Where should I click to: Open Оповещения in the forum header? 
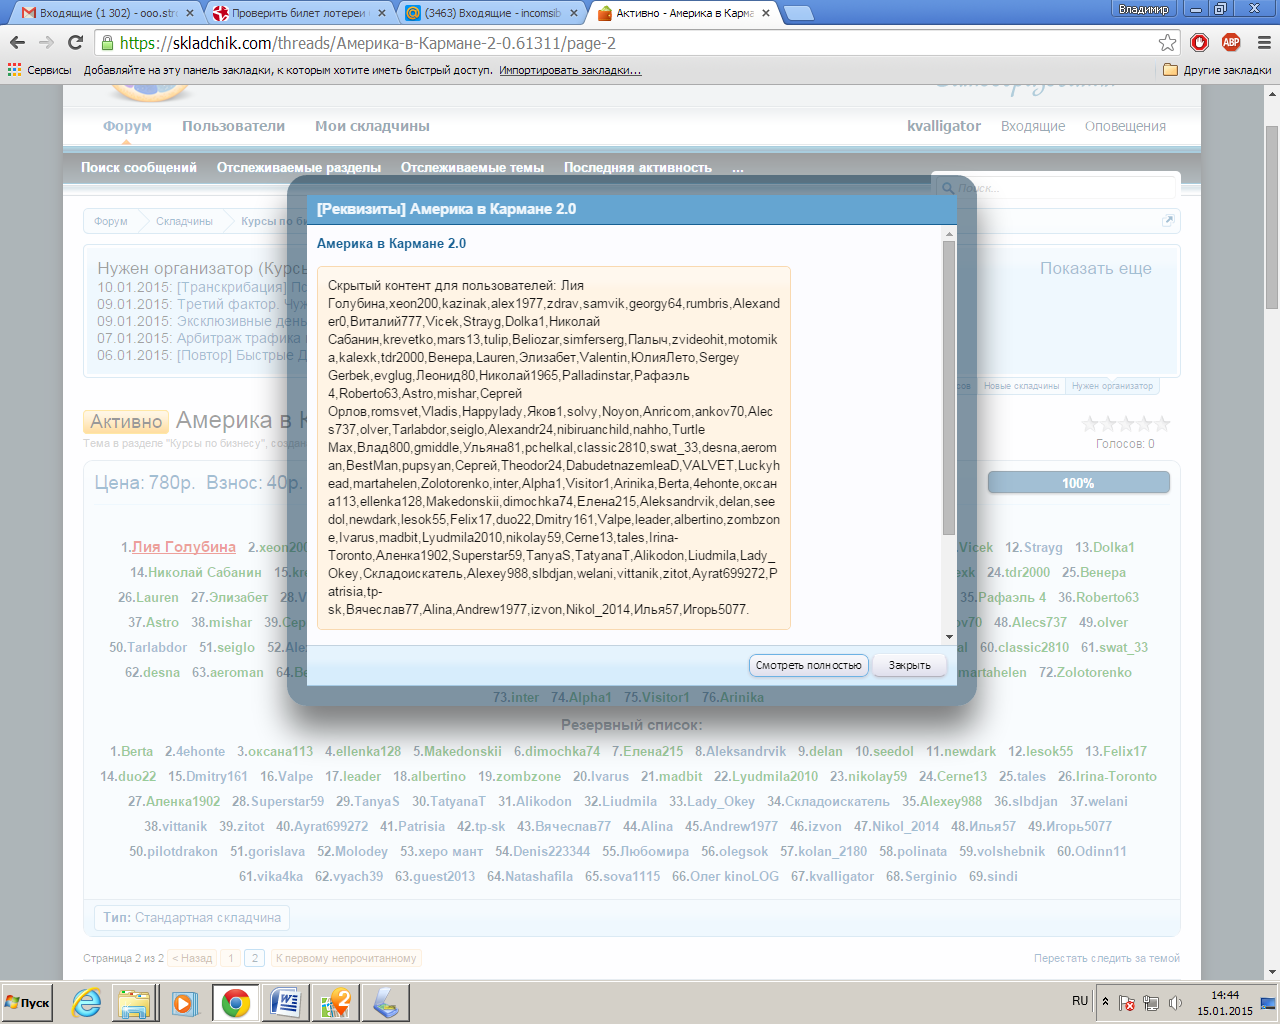[1125, 126]
